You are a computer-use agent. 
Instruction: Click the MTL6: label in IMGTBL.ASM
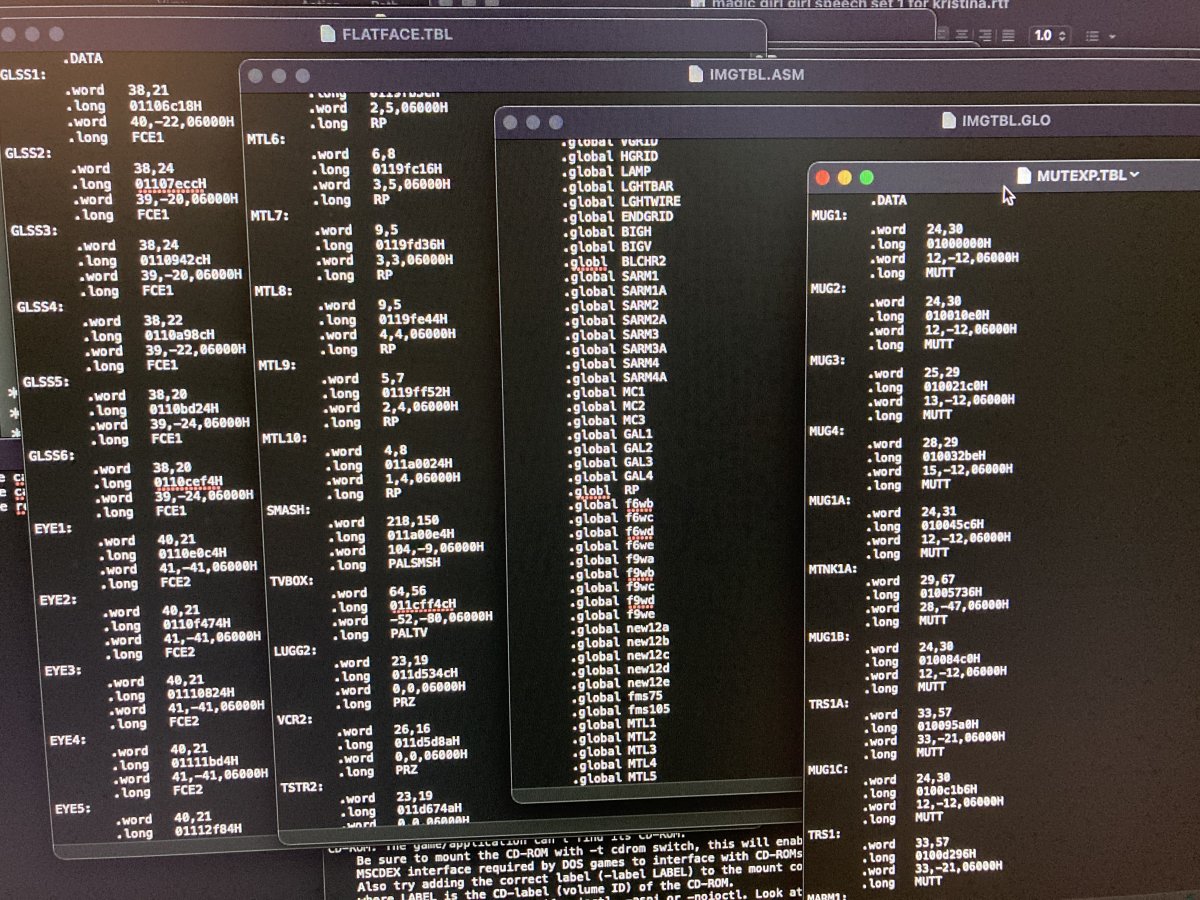[x=266, y=141]
